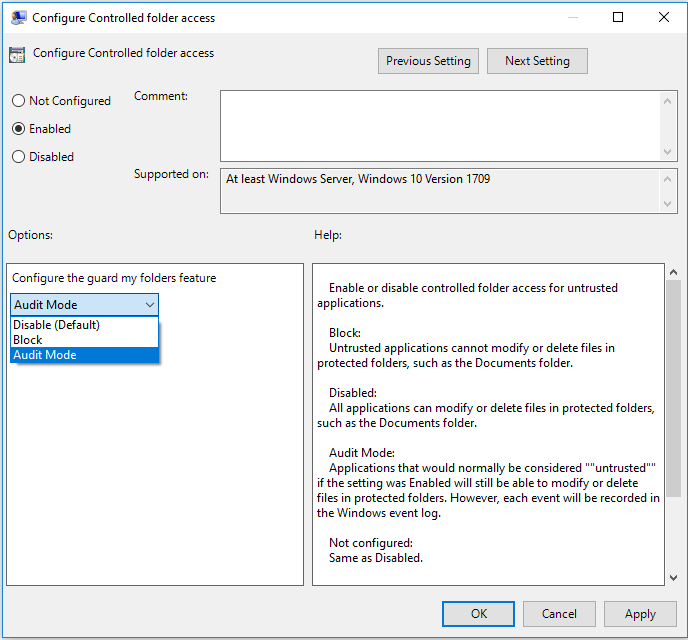Select the Disabled radio button
Screen dimensions: 688x640
18,157
